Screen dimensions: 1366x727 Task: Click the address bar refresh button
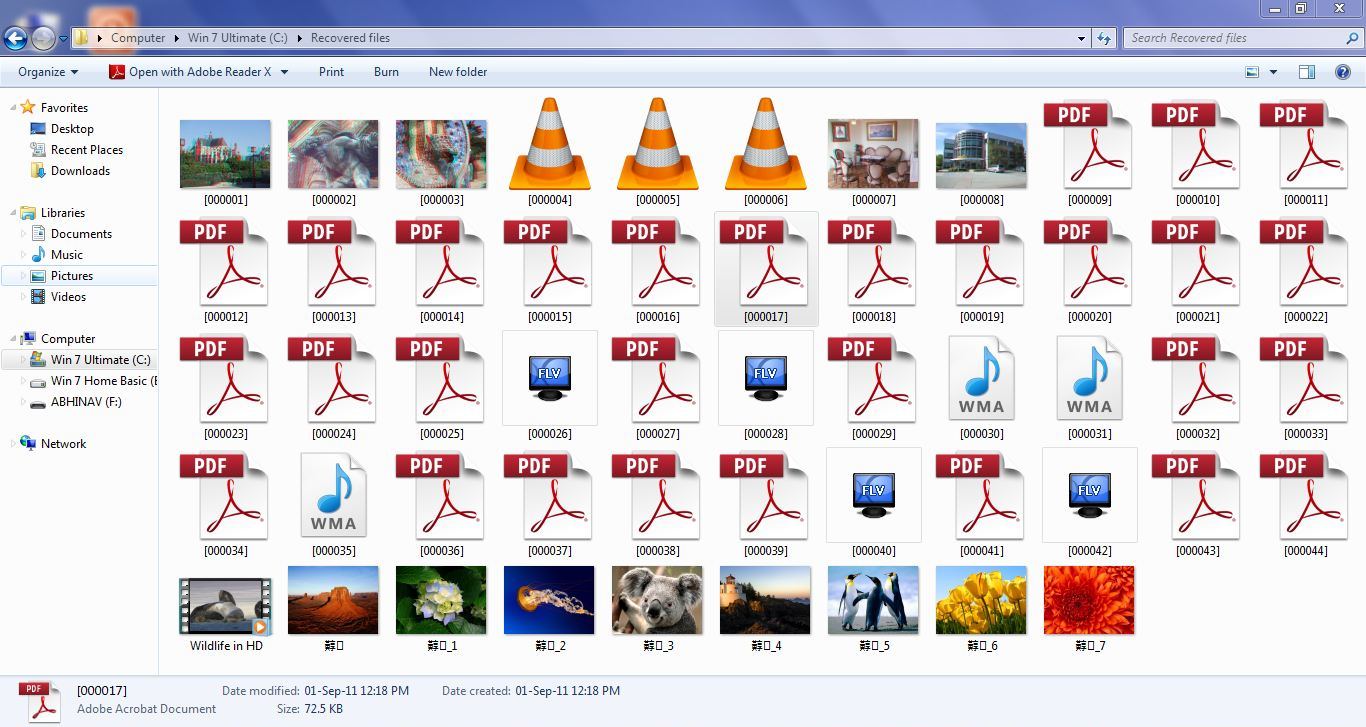point(1104,38)
